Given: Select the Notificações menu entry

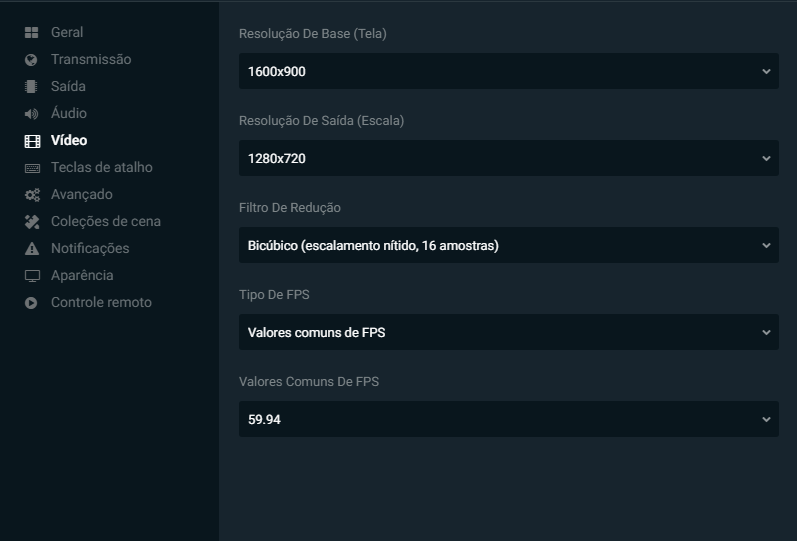Looking at the screenshot, I should coord(90,249).
